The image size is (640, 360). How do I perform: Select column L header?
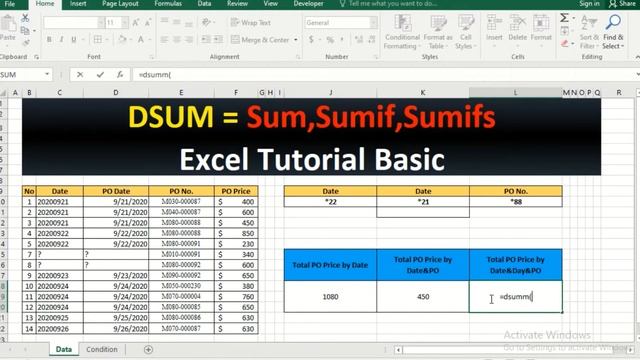pyautogui.click(x=516, y=93)
